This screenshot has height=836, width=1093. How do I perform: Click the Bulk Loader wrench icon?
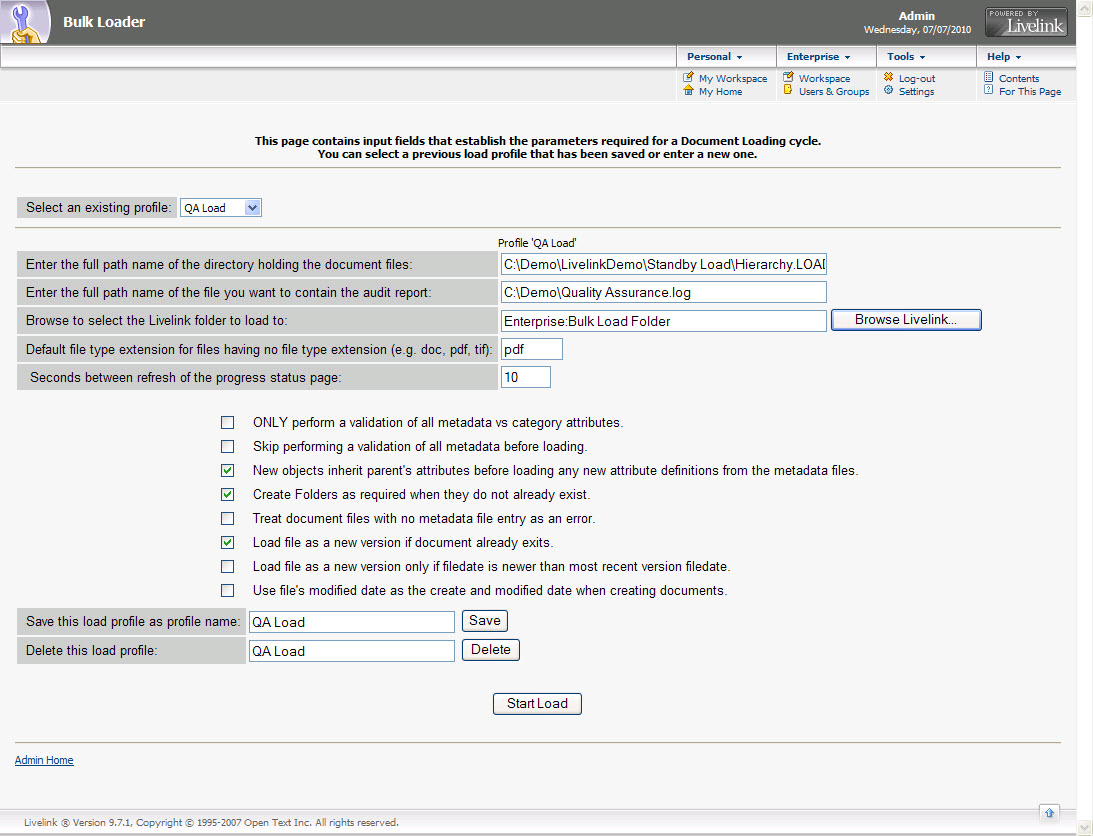pyautogui.click(x=25, y=22)
